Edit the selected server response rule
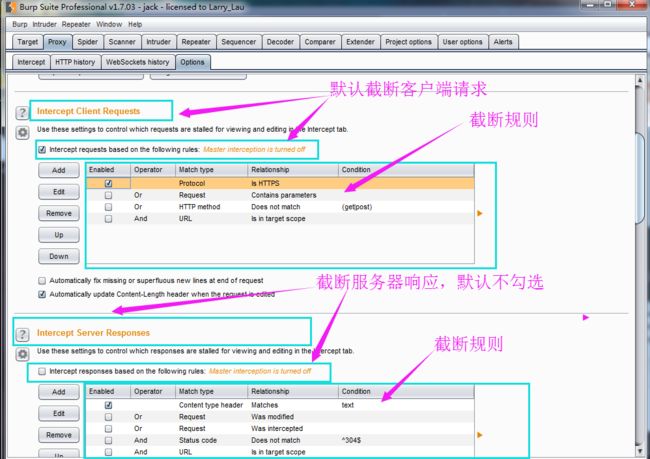 pos(59,413)
